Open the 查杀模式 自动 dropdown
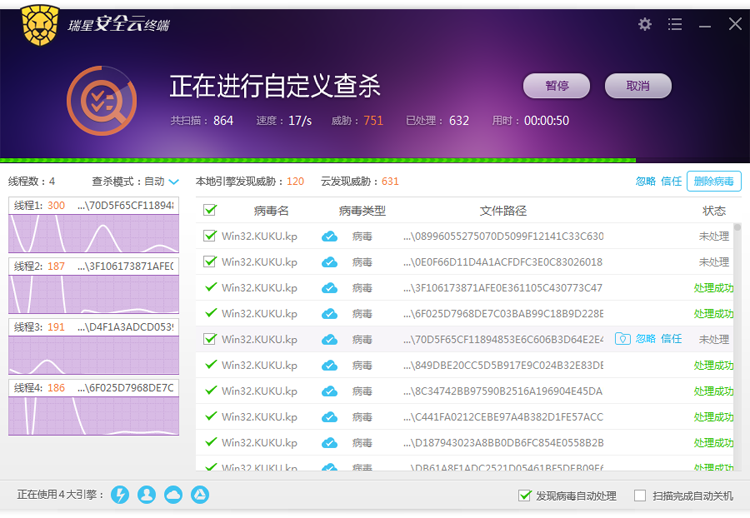 click(174, 182)
